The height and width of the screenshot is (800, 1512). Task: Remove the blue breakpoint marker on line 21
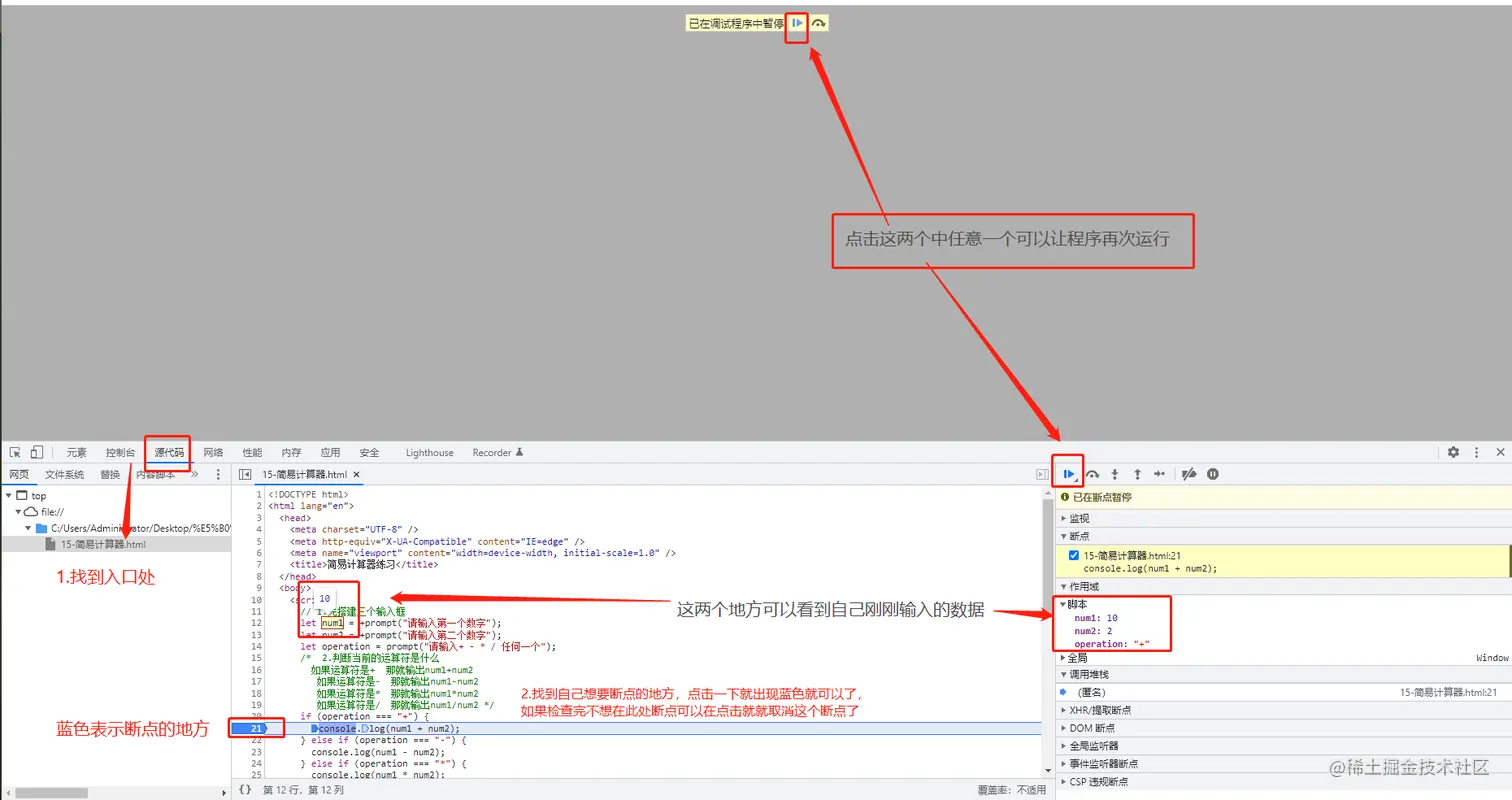click(x=256, y=728)
